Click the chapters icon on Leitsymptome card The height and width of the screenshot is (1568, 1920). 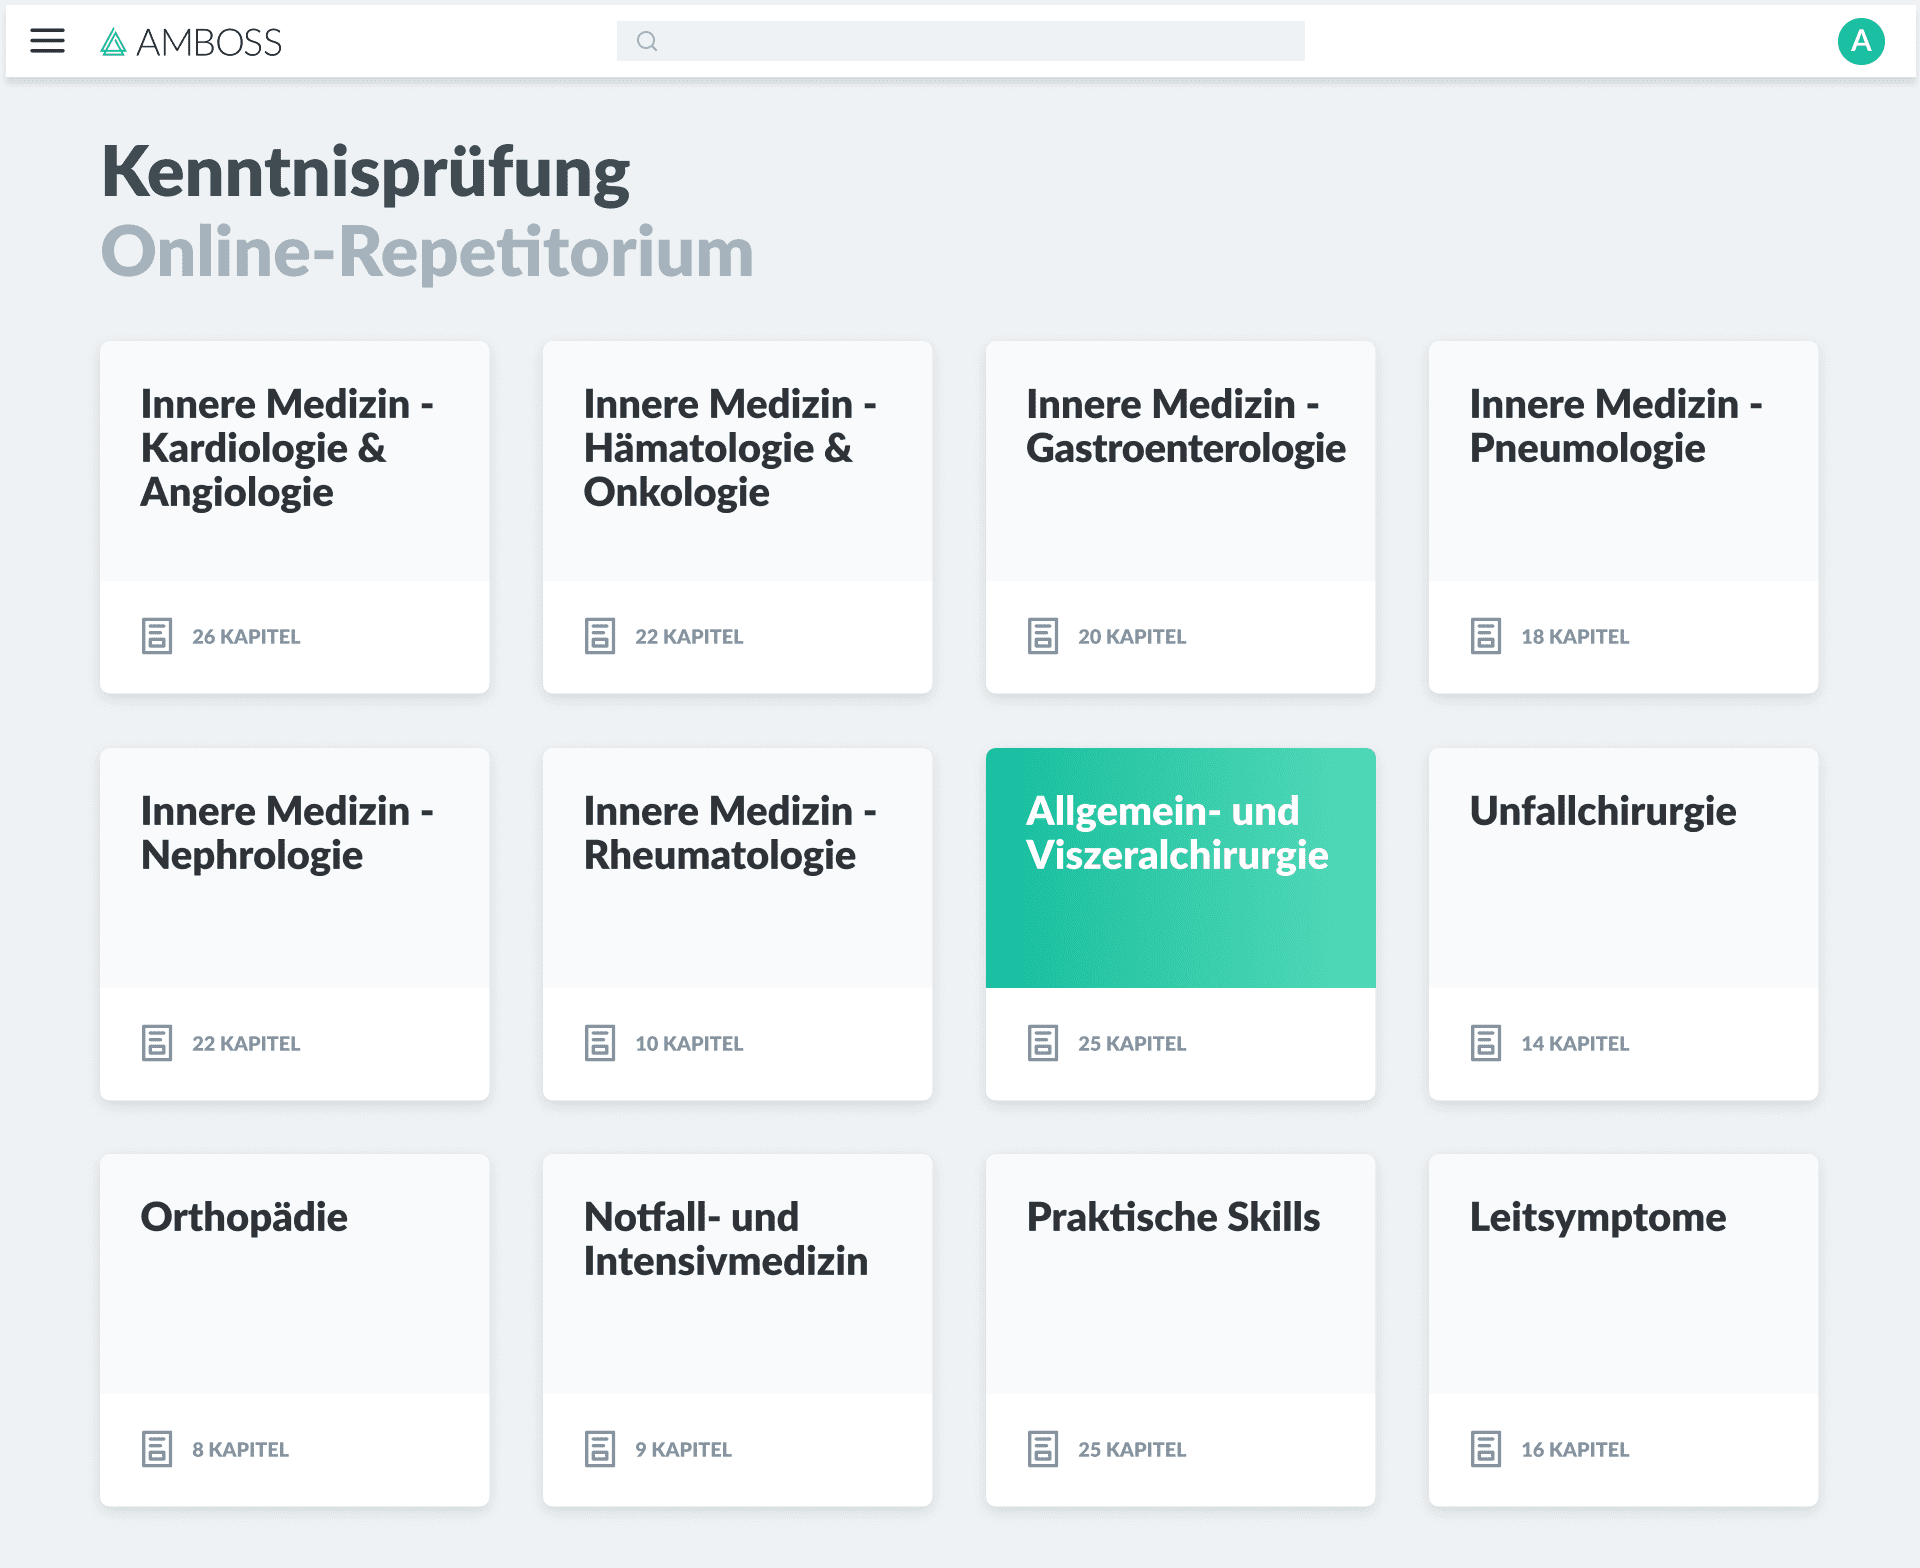tap(1487, 1447)
